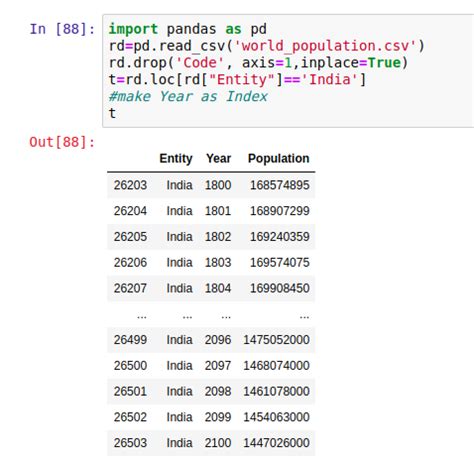474x460 pixels.
Task: Click the rd.drop('Code') code line
Action: [x=258, y=63]
